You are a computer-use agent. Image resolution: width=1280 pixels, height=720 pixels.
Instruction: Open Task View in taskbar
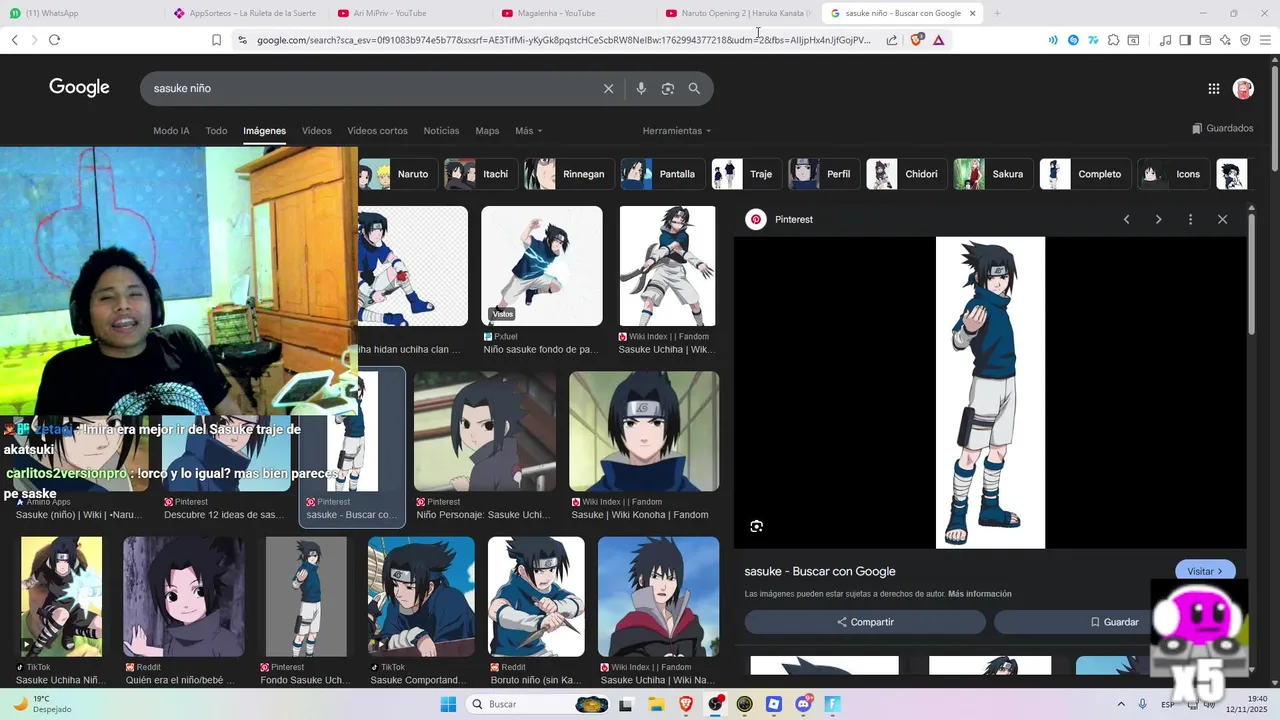(x=626, y=704)
